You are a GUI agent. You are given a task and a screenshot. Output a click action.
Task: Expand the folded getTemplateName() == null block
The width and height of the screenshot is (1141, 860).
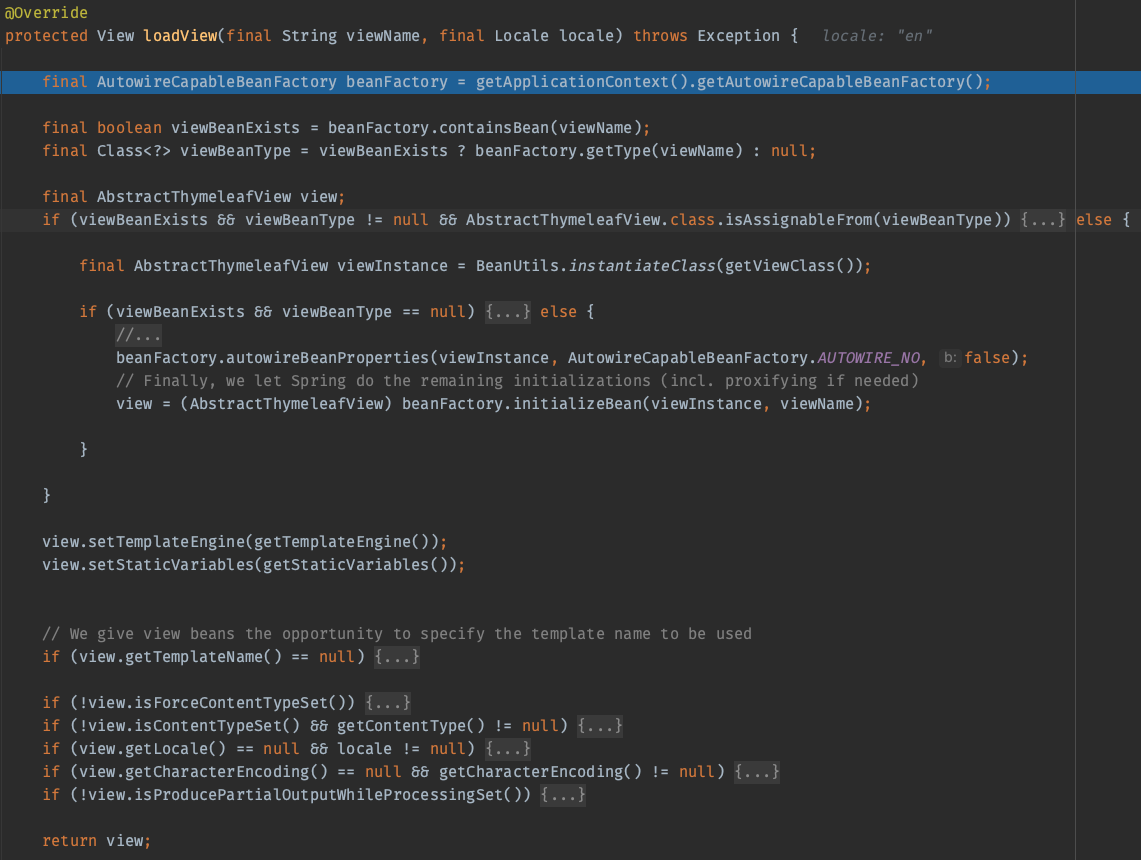pyautogui.click(x=397, y=657)
